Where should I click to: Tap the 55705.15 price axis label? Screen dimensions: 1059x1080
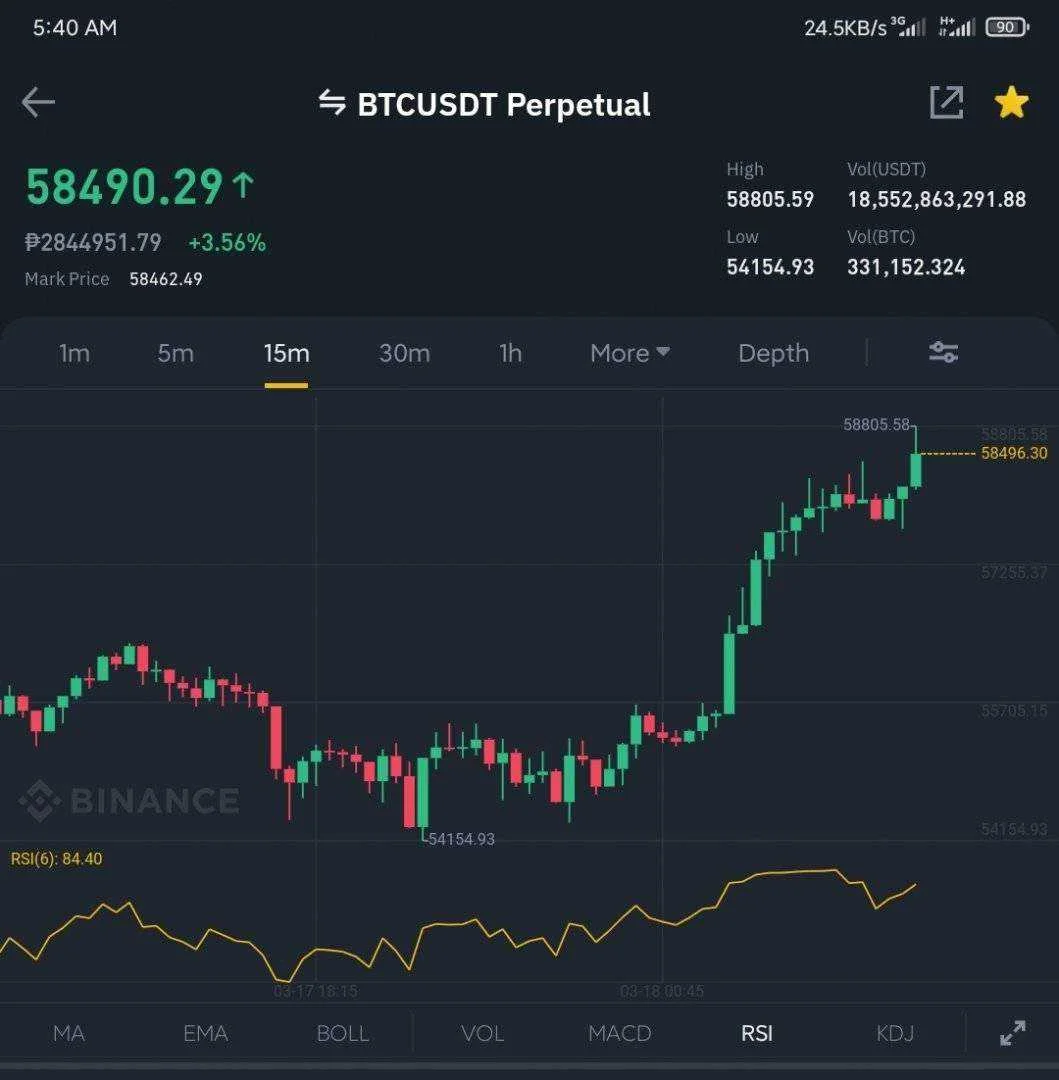tap(1014, 710)
